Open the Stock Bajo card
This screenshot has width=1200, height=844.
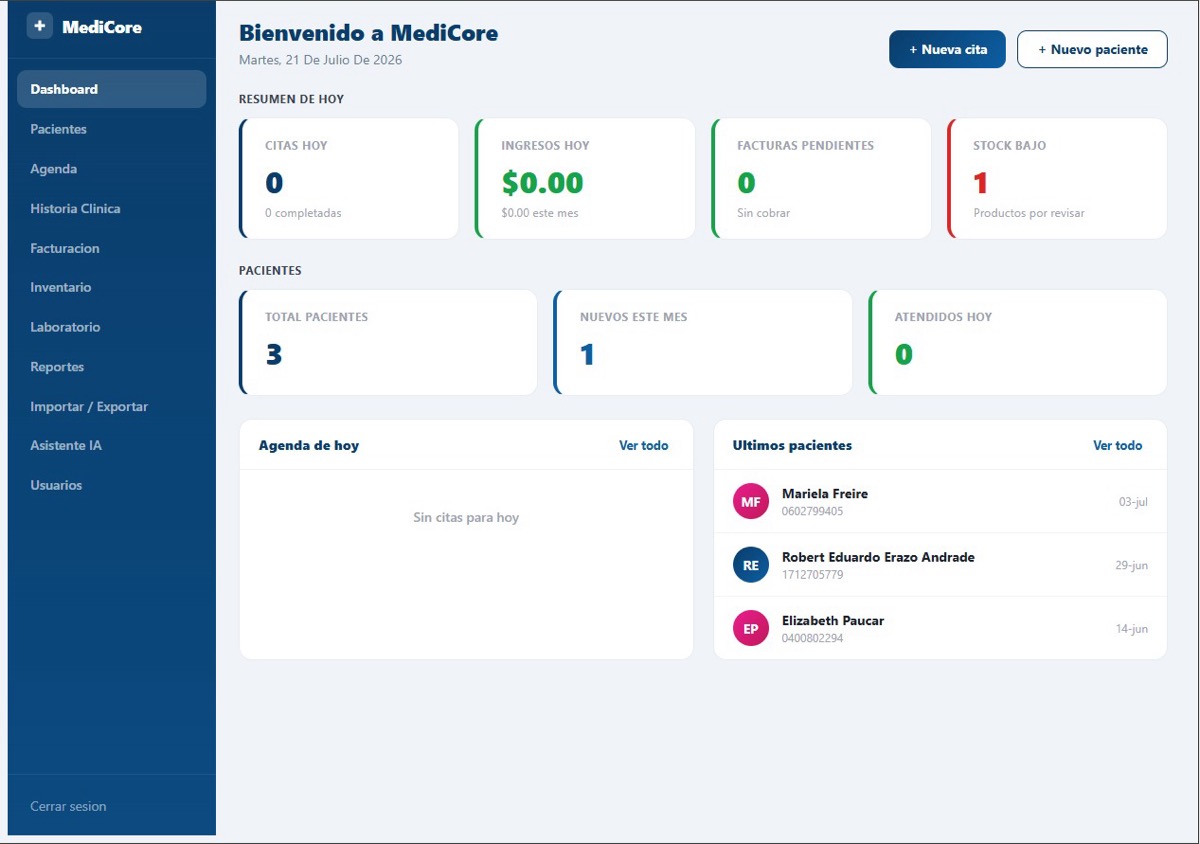click(1057, 179)
